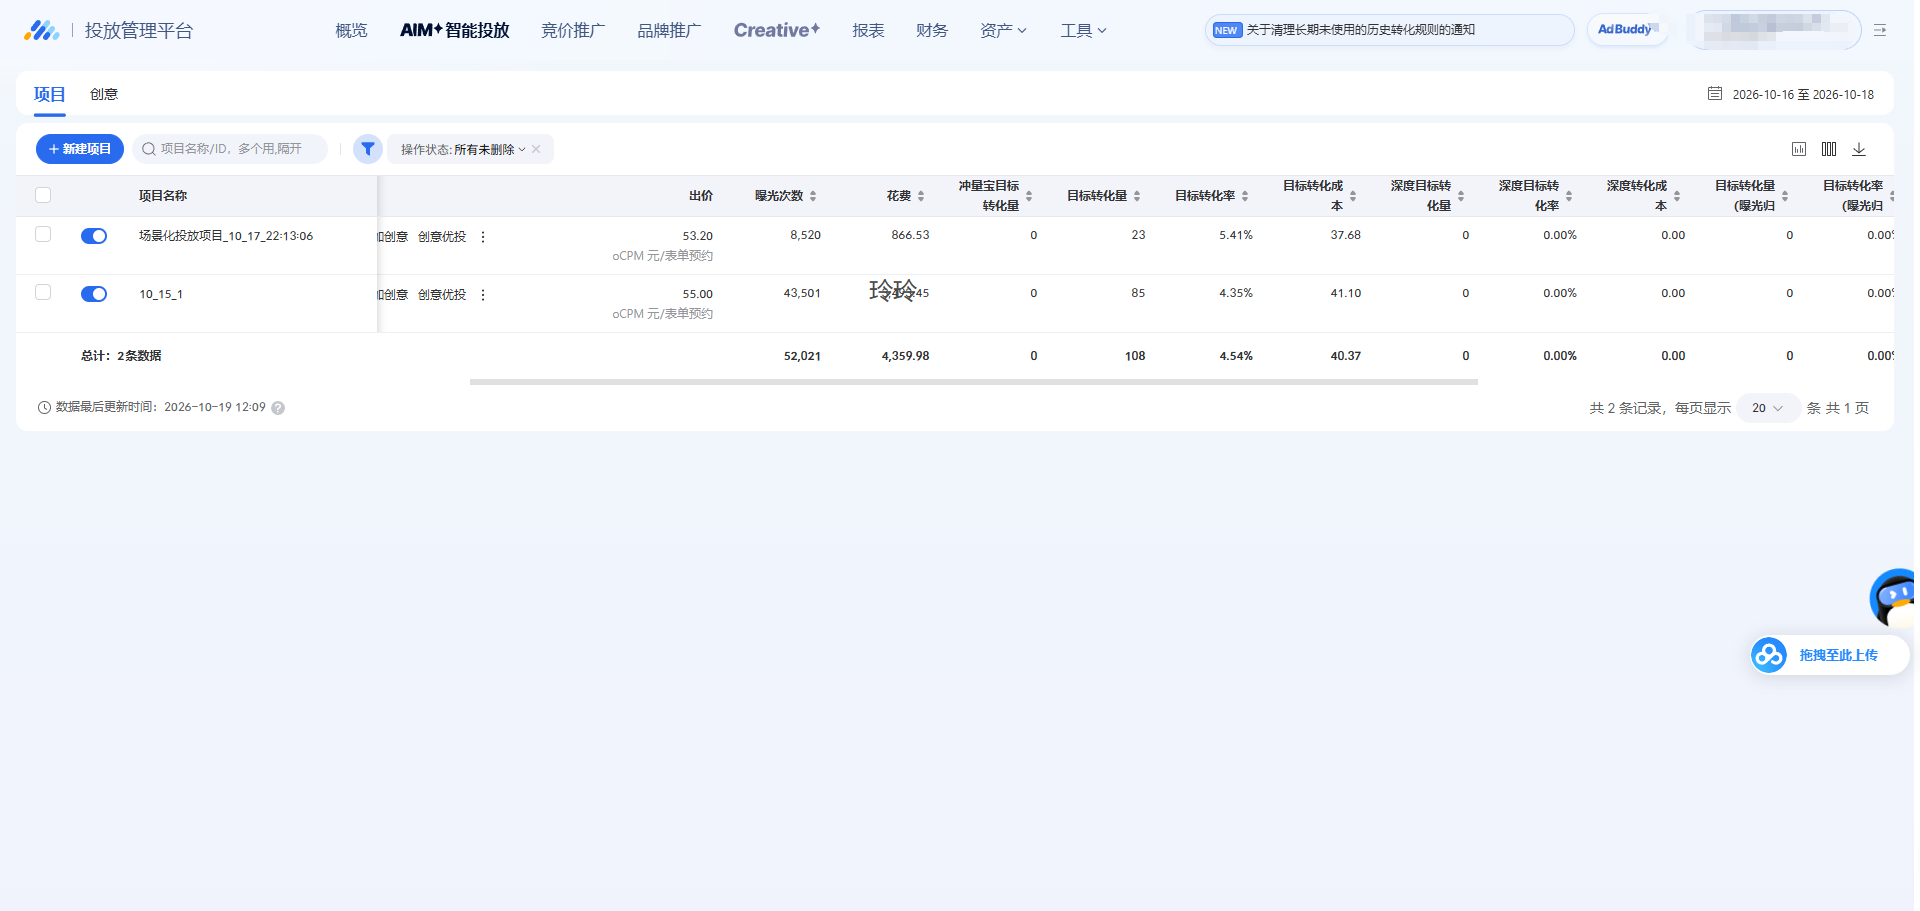Click the cloud upload icon
This screenshot has width=1920, height=911.
[1769, 655]
